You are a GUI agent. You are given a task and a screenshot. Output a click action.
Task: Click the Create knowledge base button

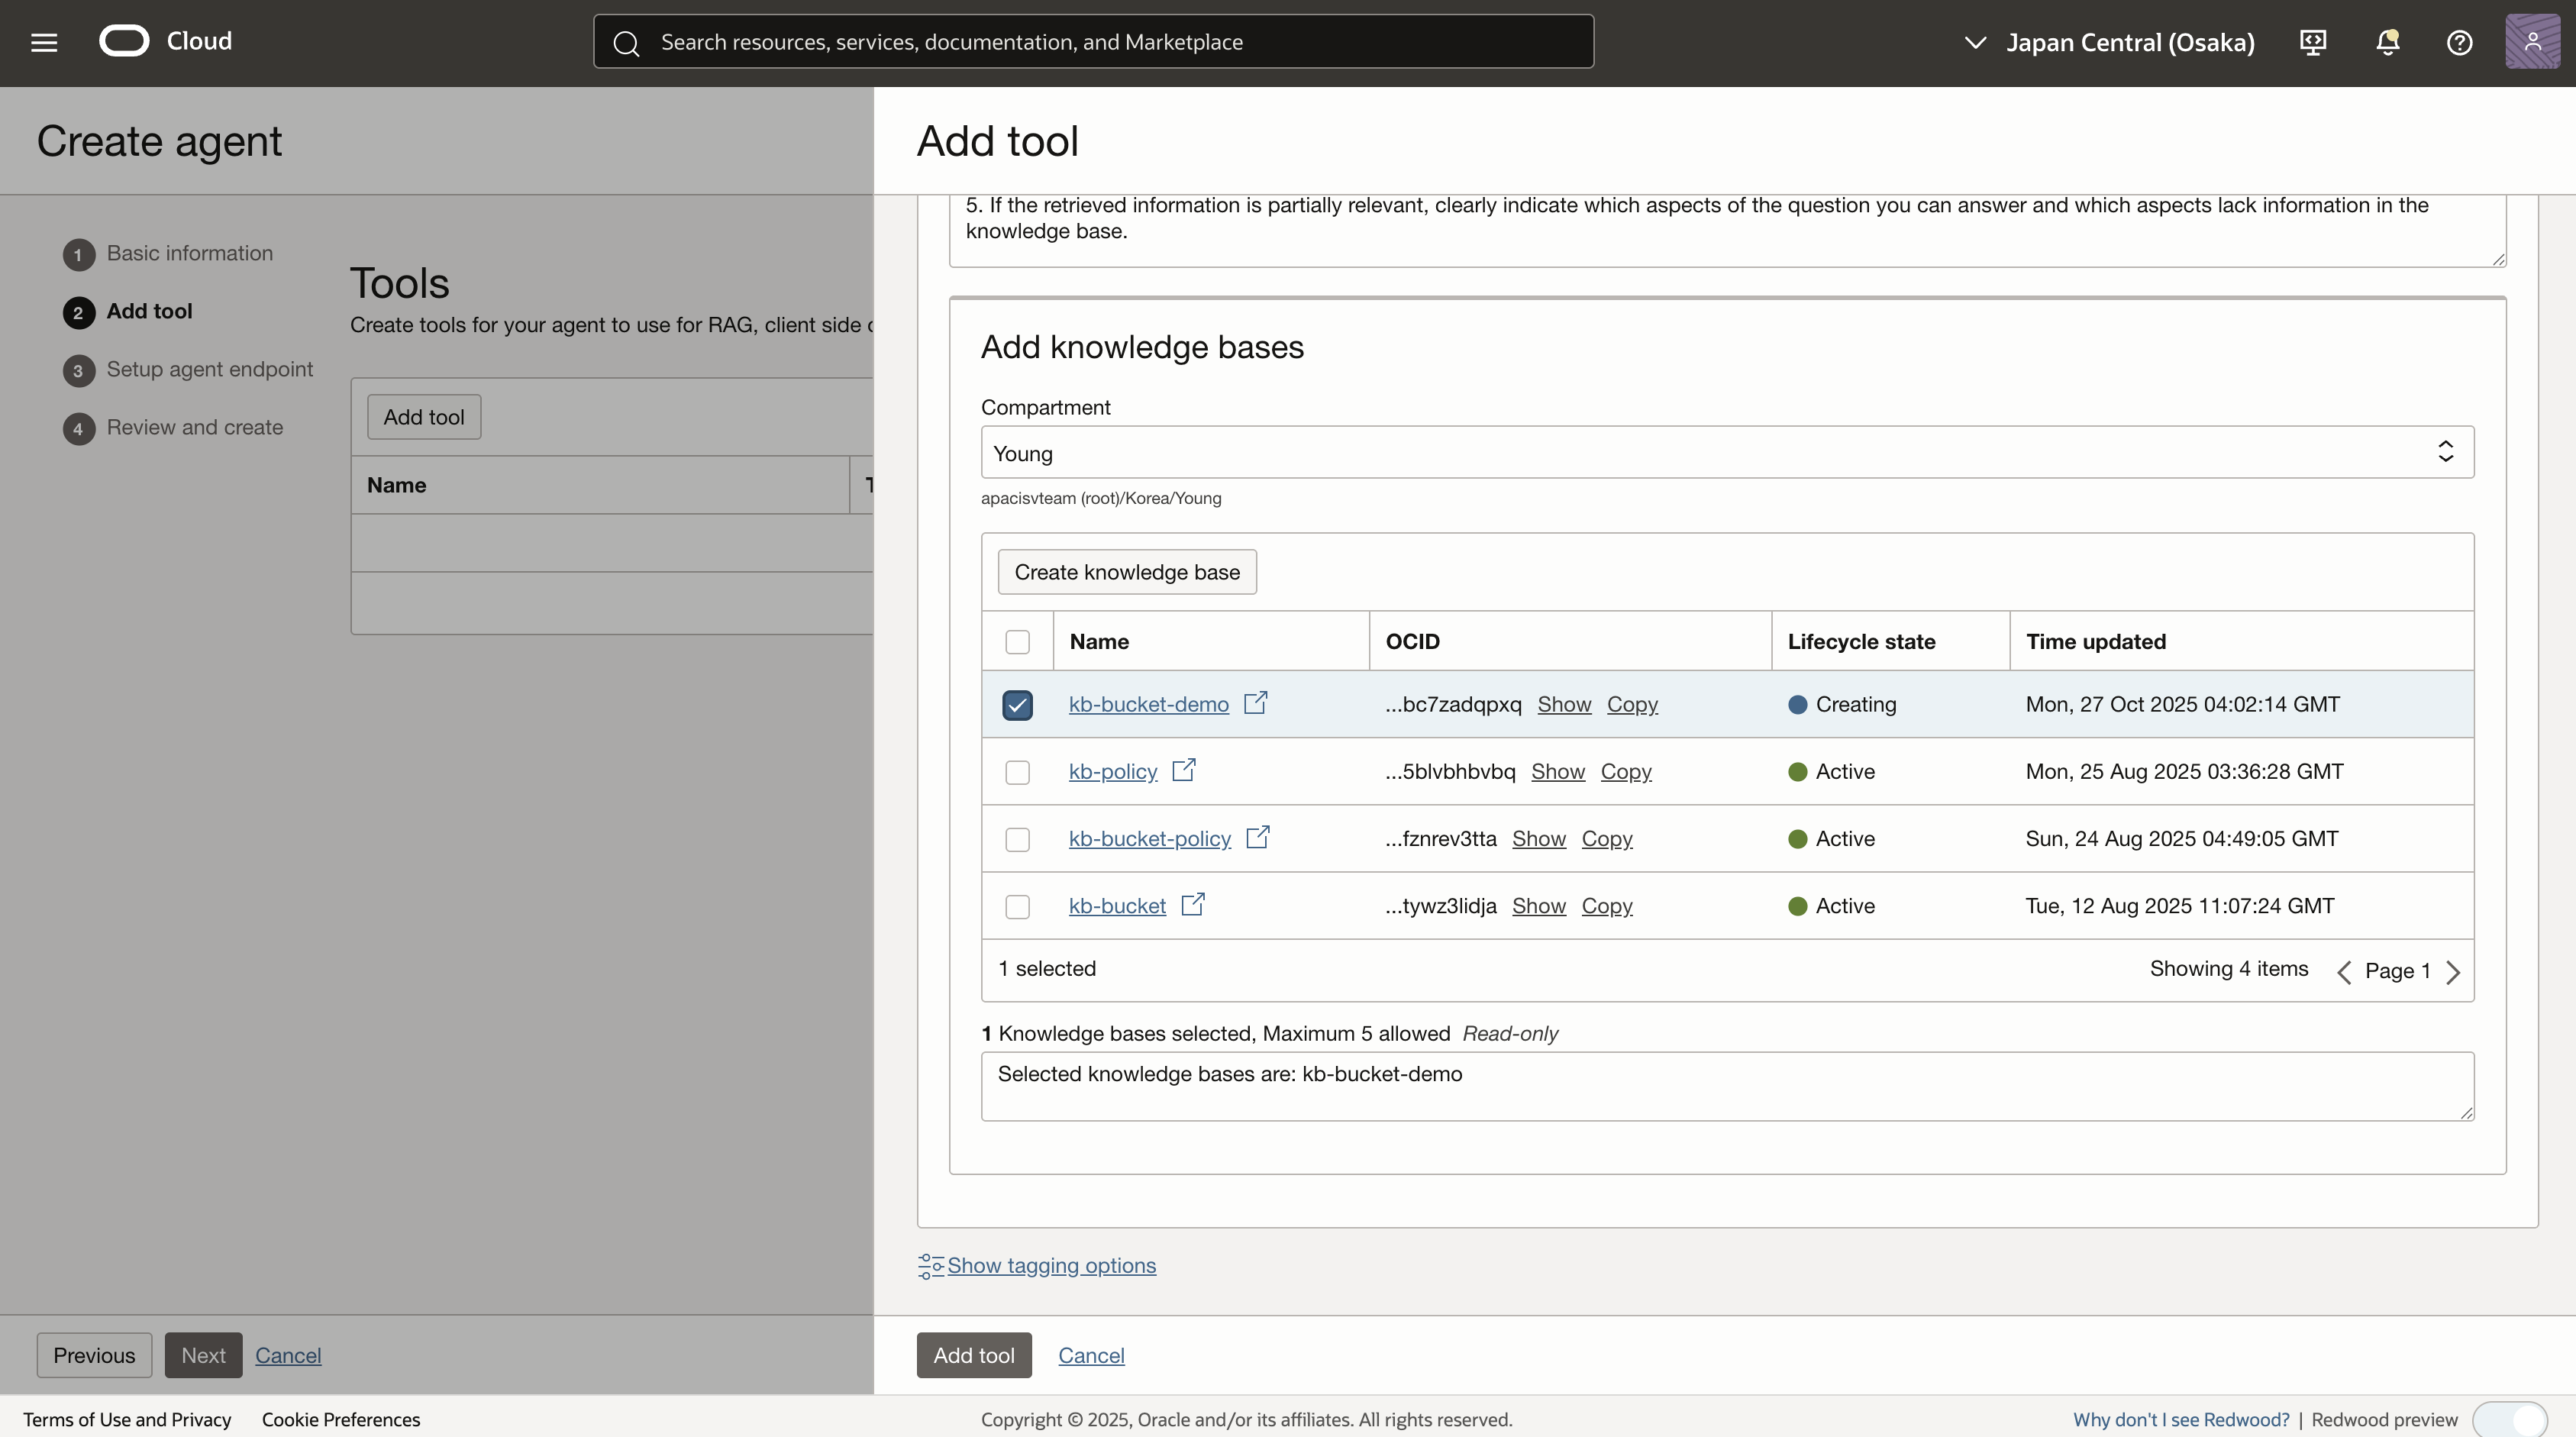pos(1127,572)
